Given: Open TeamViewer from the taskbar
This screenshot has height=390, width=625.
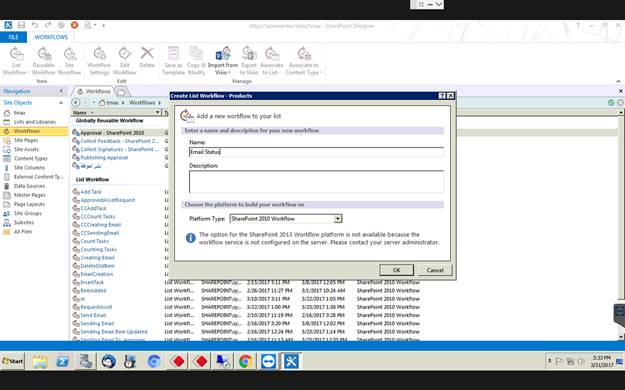Looking at the screenshot, I should tap(269, 361).
